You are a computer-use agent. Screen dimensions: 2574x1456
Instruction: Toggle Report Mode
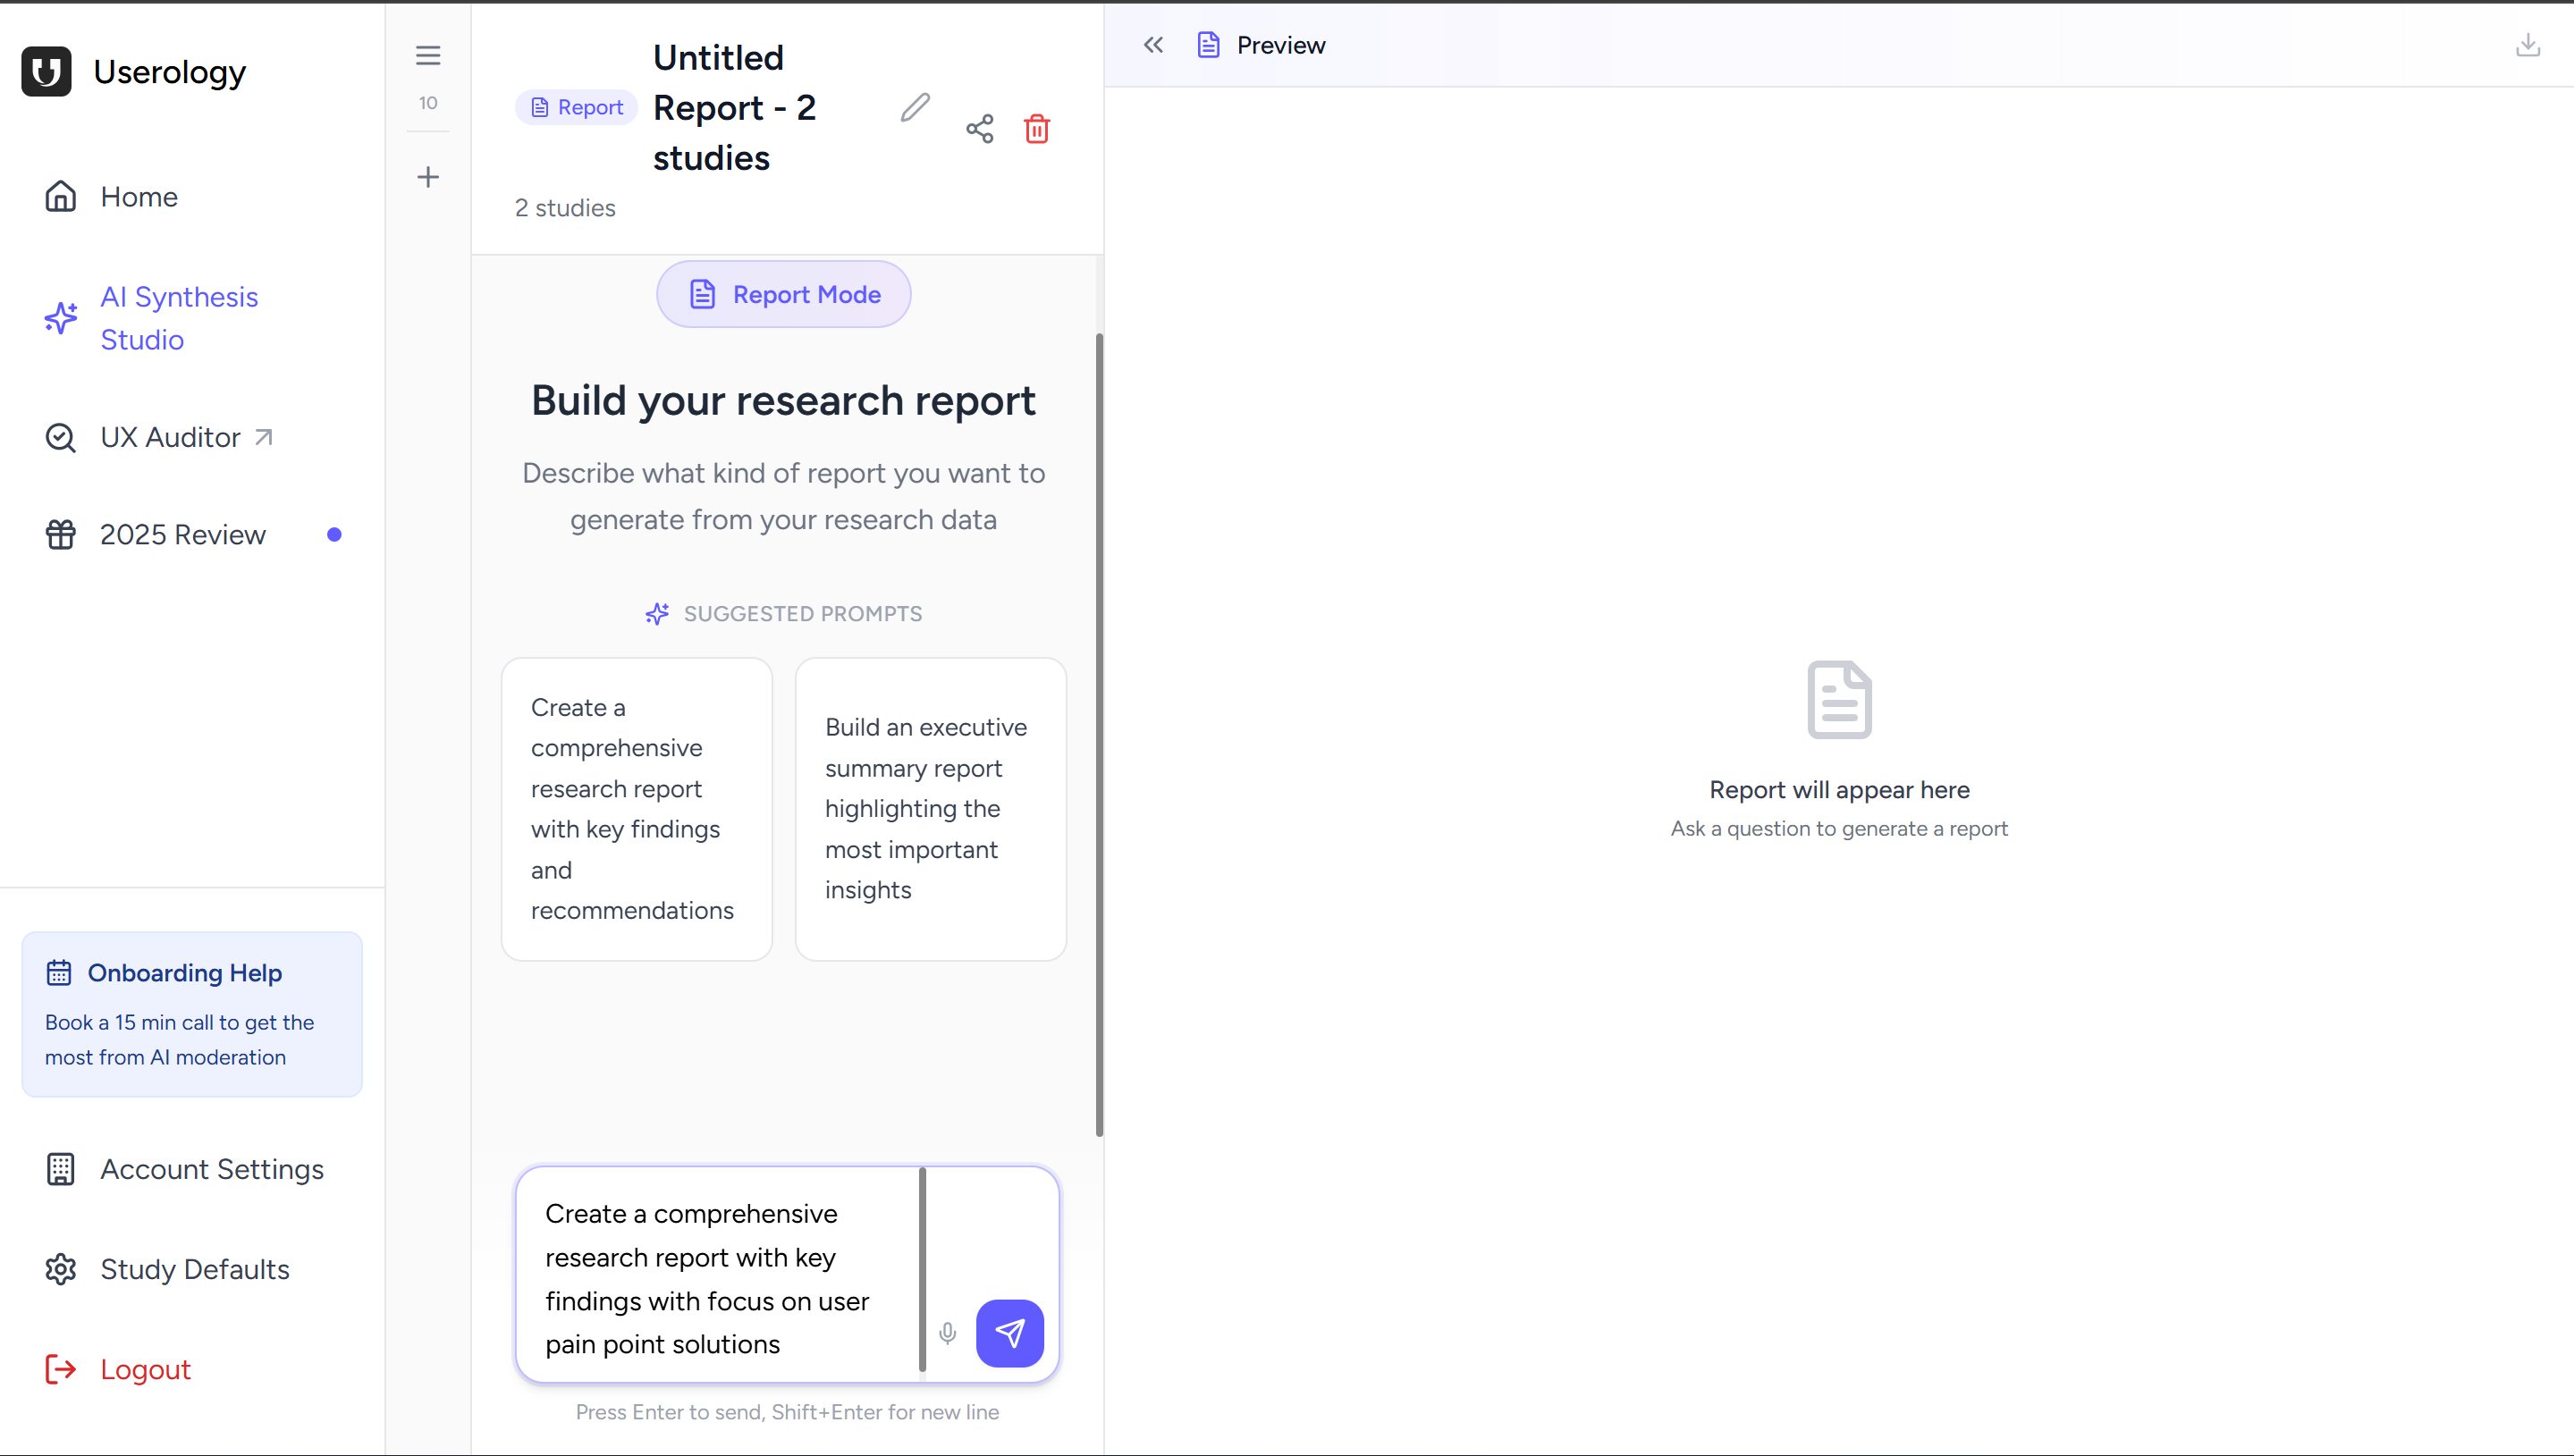(783, 293)
